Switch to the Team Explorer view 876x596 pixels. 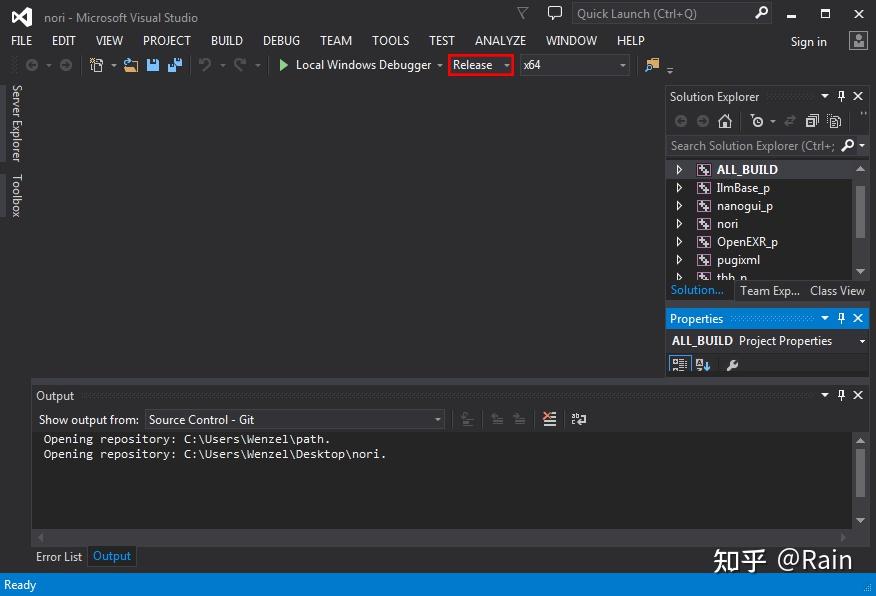pos(769,290)
